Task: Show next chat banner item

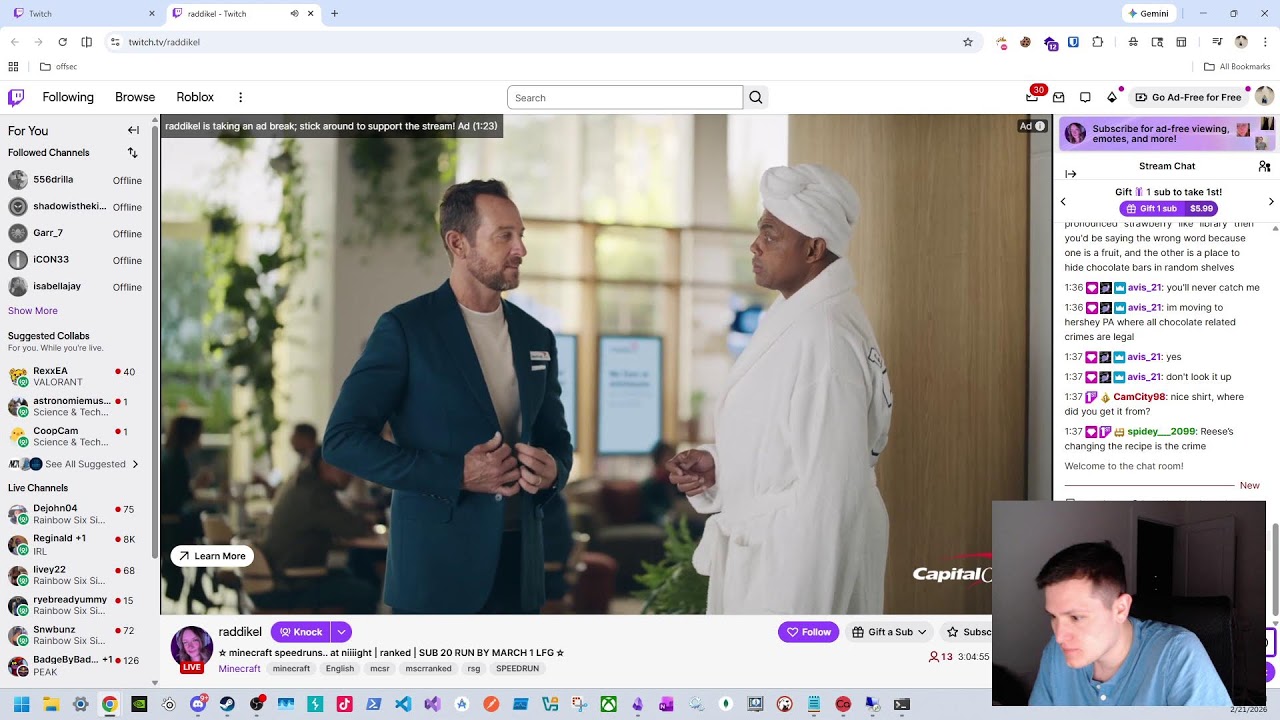Action: click(x=1271, y=201)
